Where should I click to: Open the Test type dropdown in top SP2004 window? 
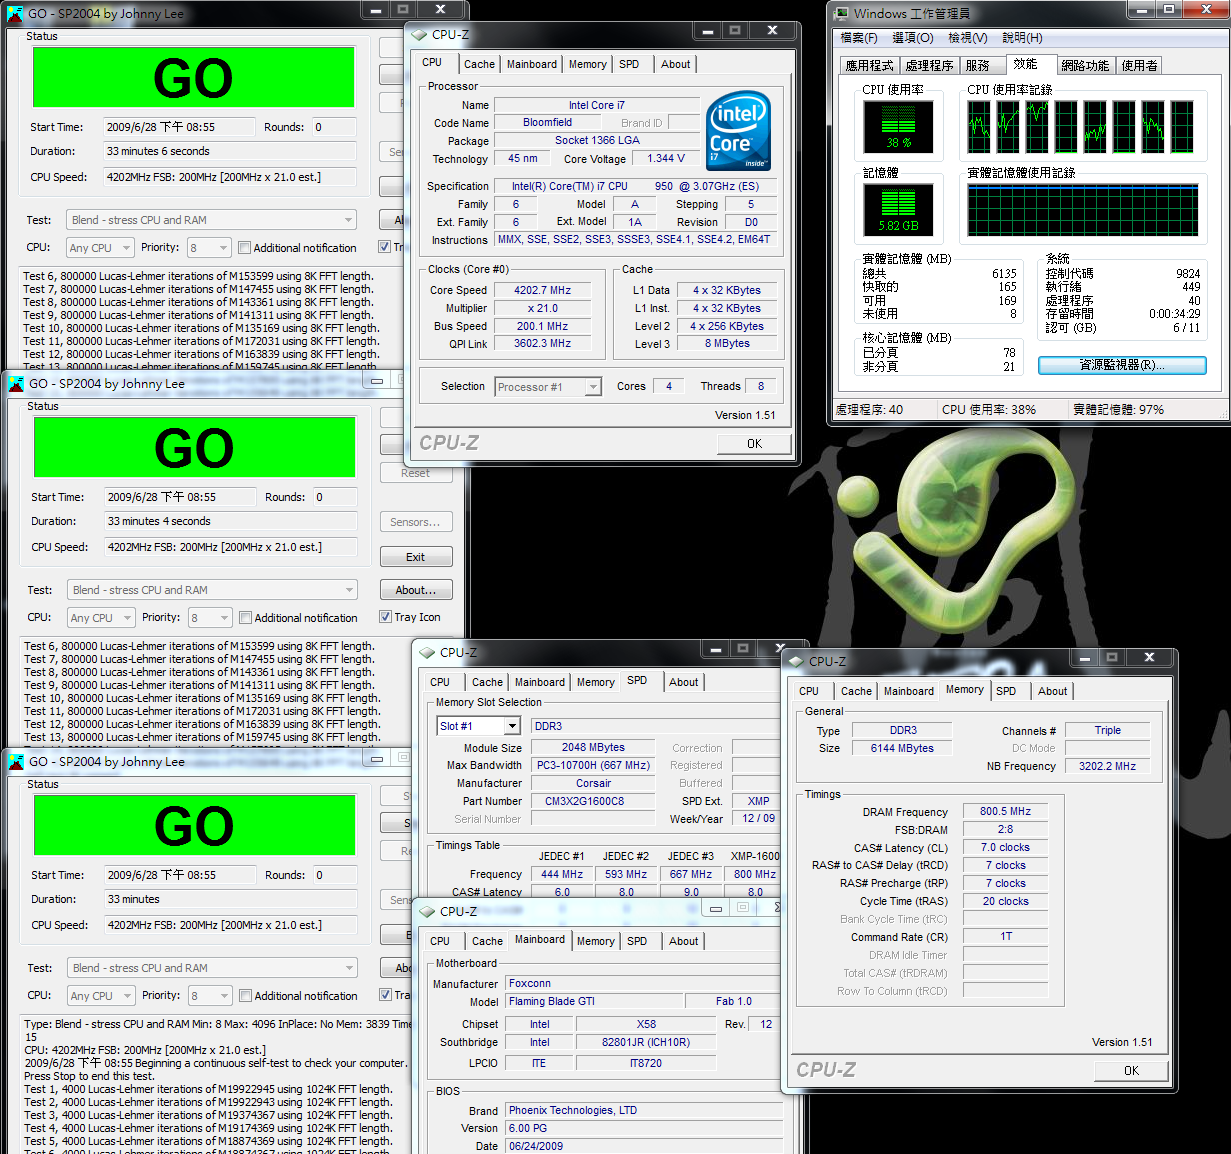pos(211,220)
